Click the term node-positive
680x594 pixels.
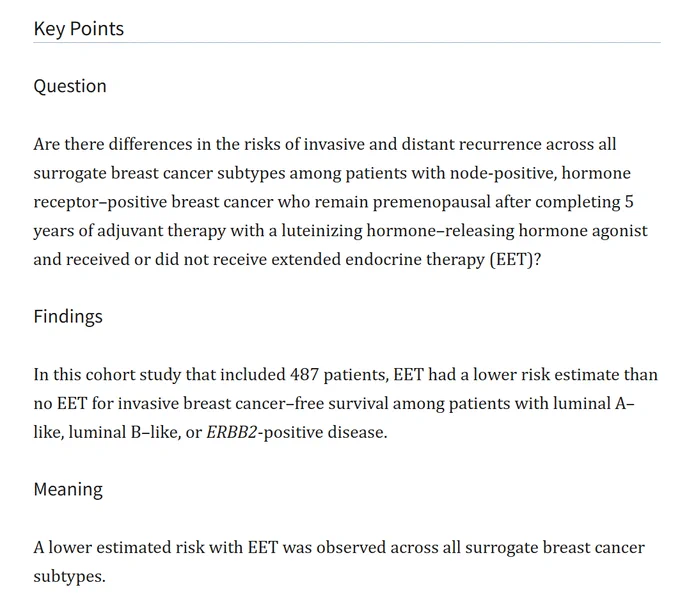point(503,173)
